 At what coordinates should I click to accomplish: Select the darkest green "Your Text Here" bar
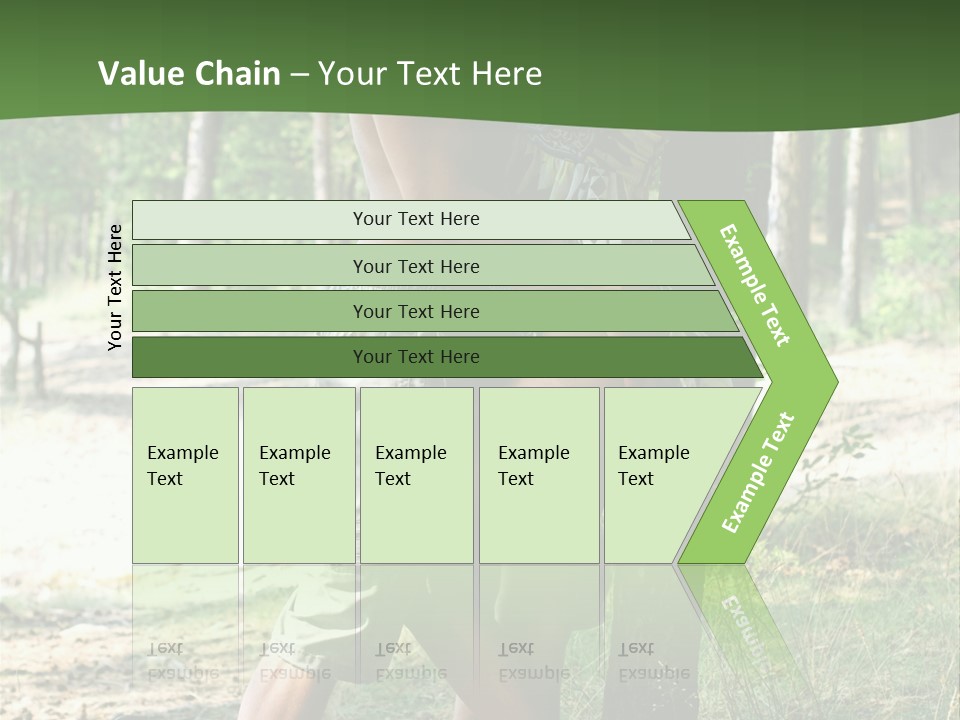(x=416, y=357)
